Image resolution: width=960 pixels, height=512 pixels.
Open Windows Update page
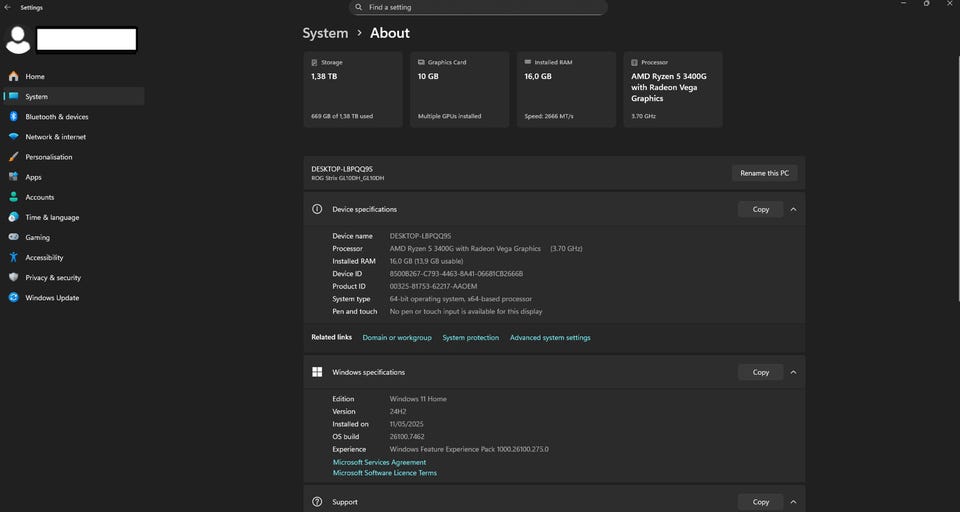(52, 298)
